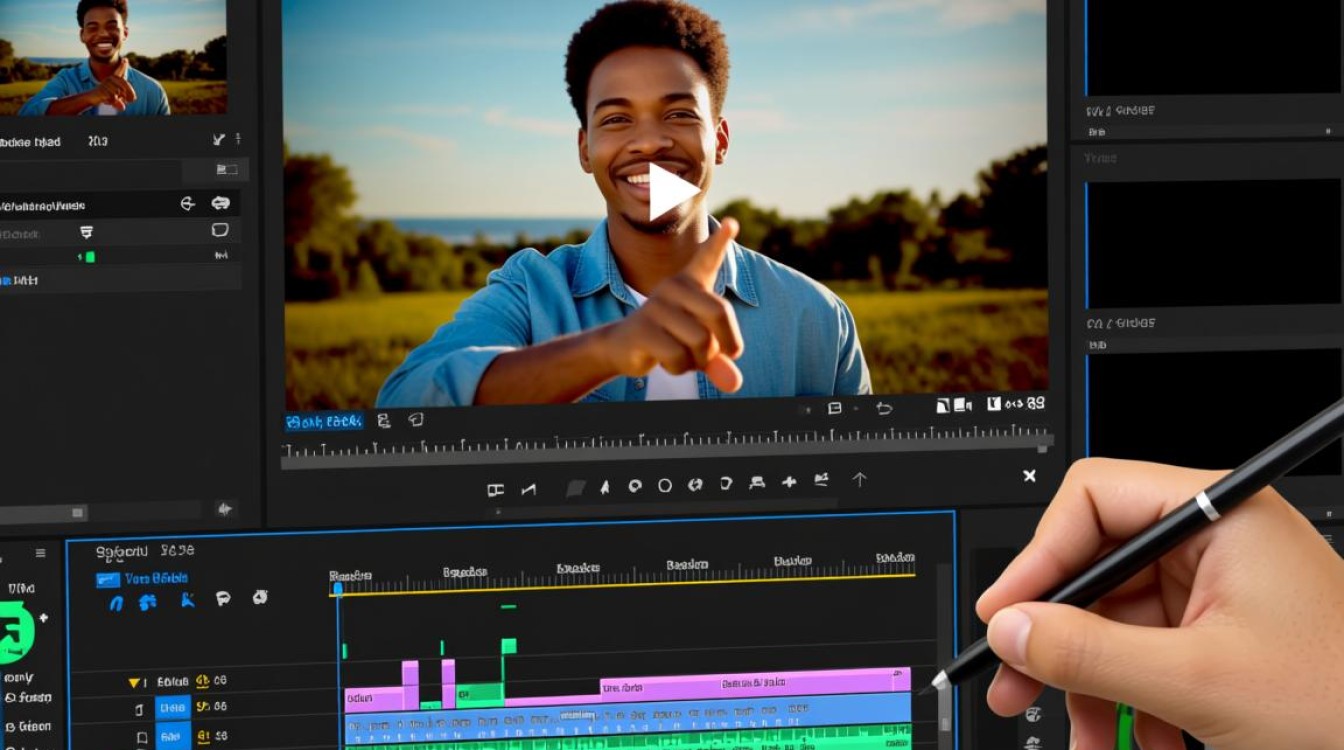The width and height of the screenshot is (1344, 750).
Task: Click the two-page compare icon under the preview's right edge
Action: point(954,405)
